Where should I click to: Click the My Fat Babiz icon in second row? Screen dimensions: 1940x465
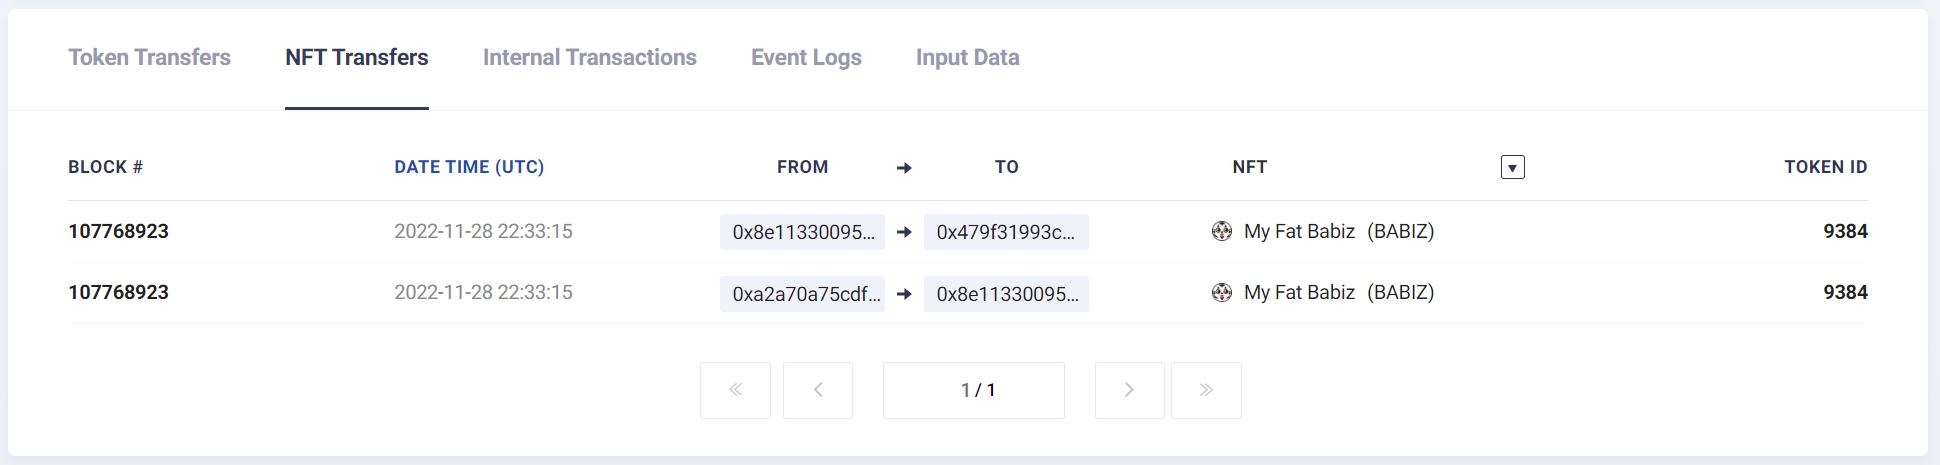pos(1221,293)
